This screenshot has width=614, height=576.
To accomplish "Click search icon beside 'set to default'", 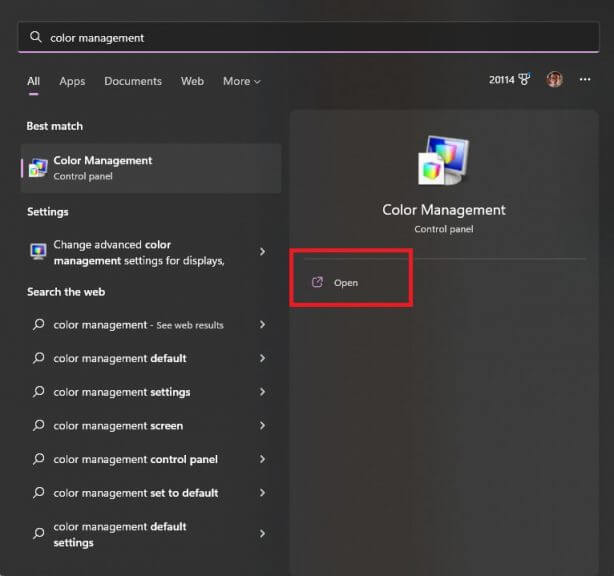I will click(38, 493).
